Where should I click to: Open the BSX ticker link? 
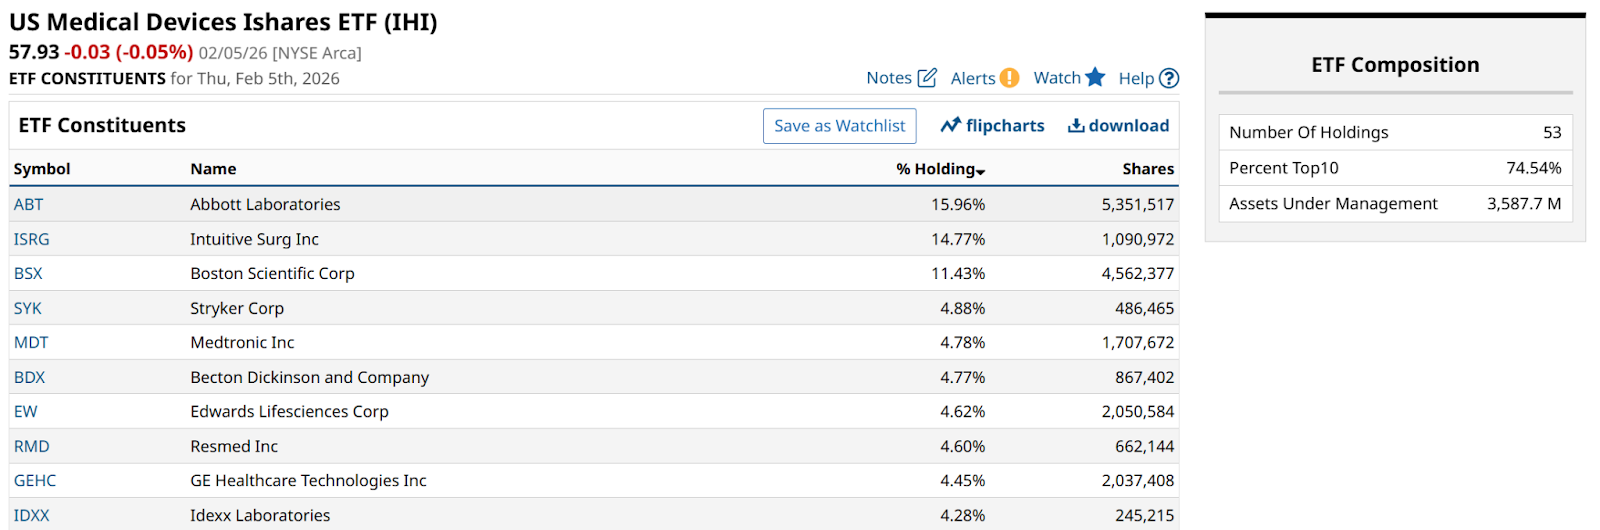[x=28, y=273]
